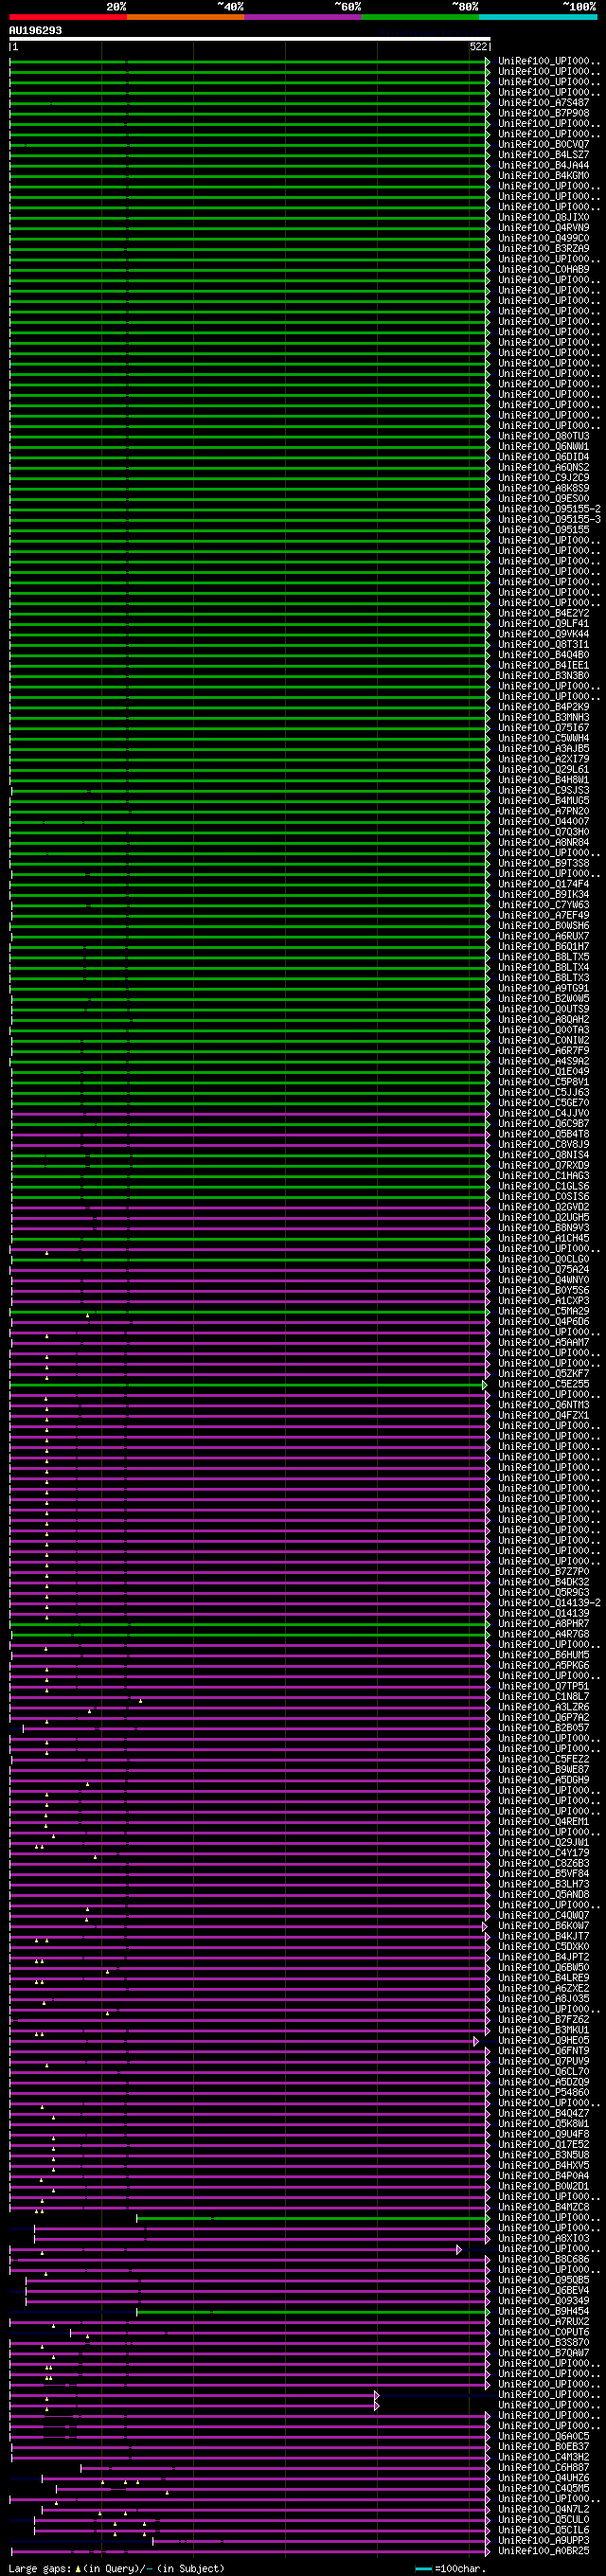The width and height of the screenshot is (606, 2576).
Task: Open hit UniRef100_Q9ES00
Action: [544, 498]
